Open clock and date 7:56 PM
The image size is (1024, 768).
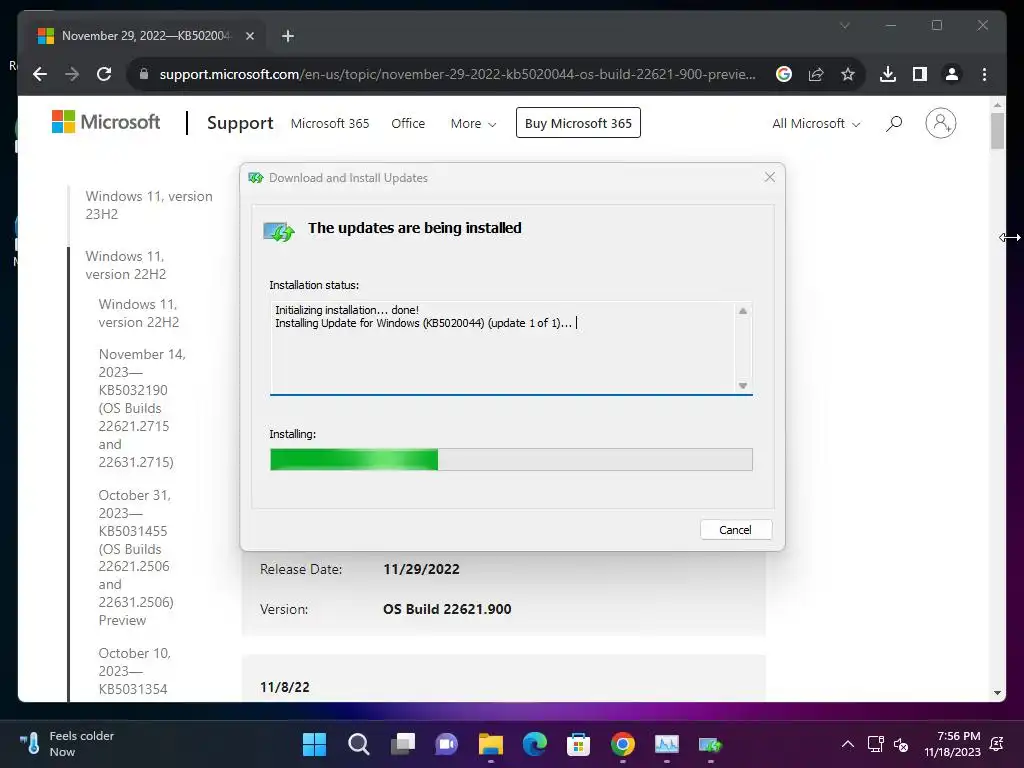[952, 744]
